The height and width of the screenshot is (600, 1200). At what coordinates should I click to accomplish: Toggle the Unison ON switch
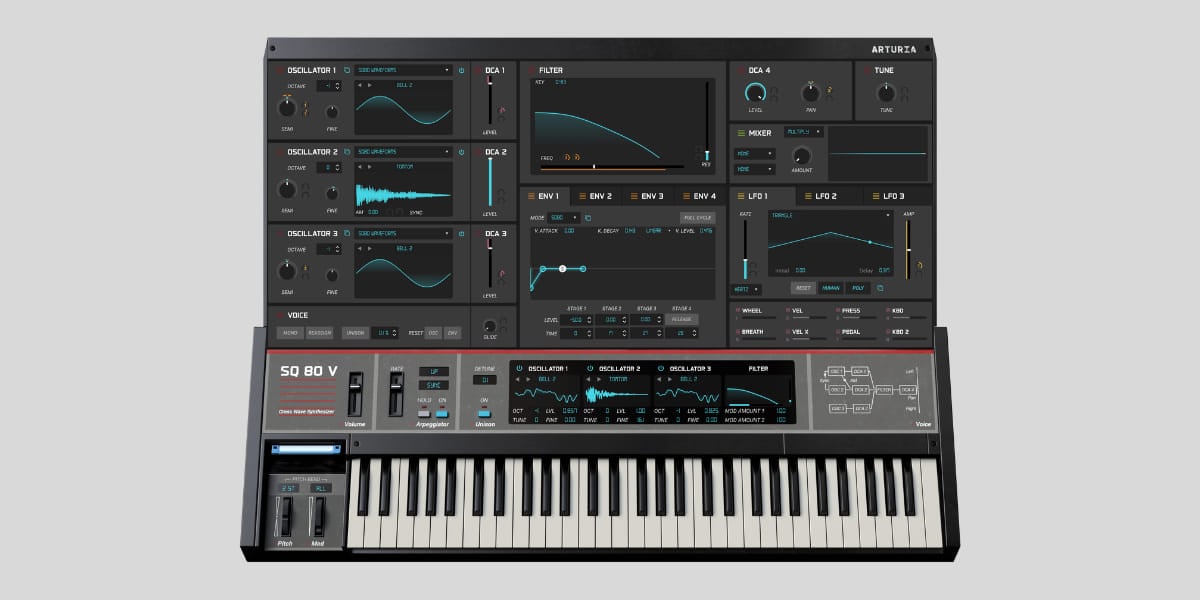(484, 411)
